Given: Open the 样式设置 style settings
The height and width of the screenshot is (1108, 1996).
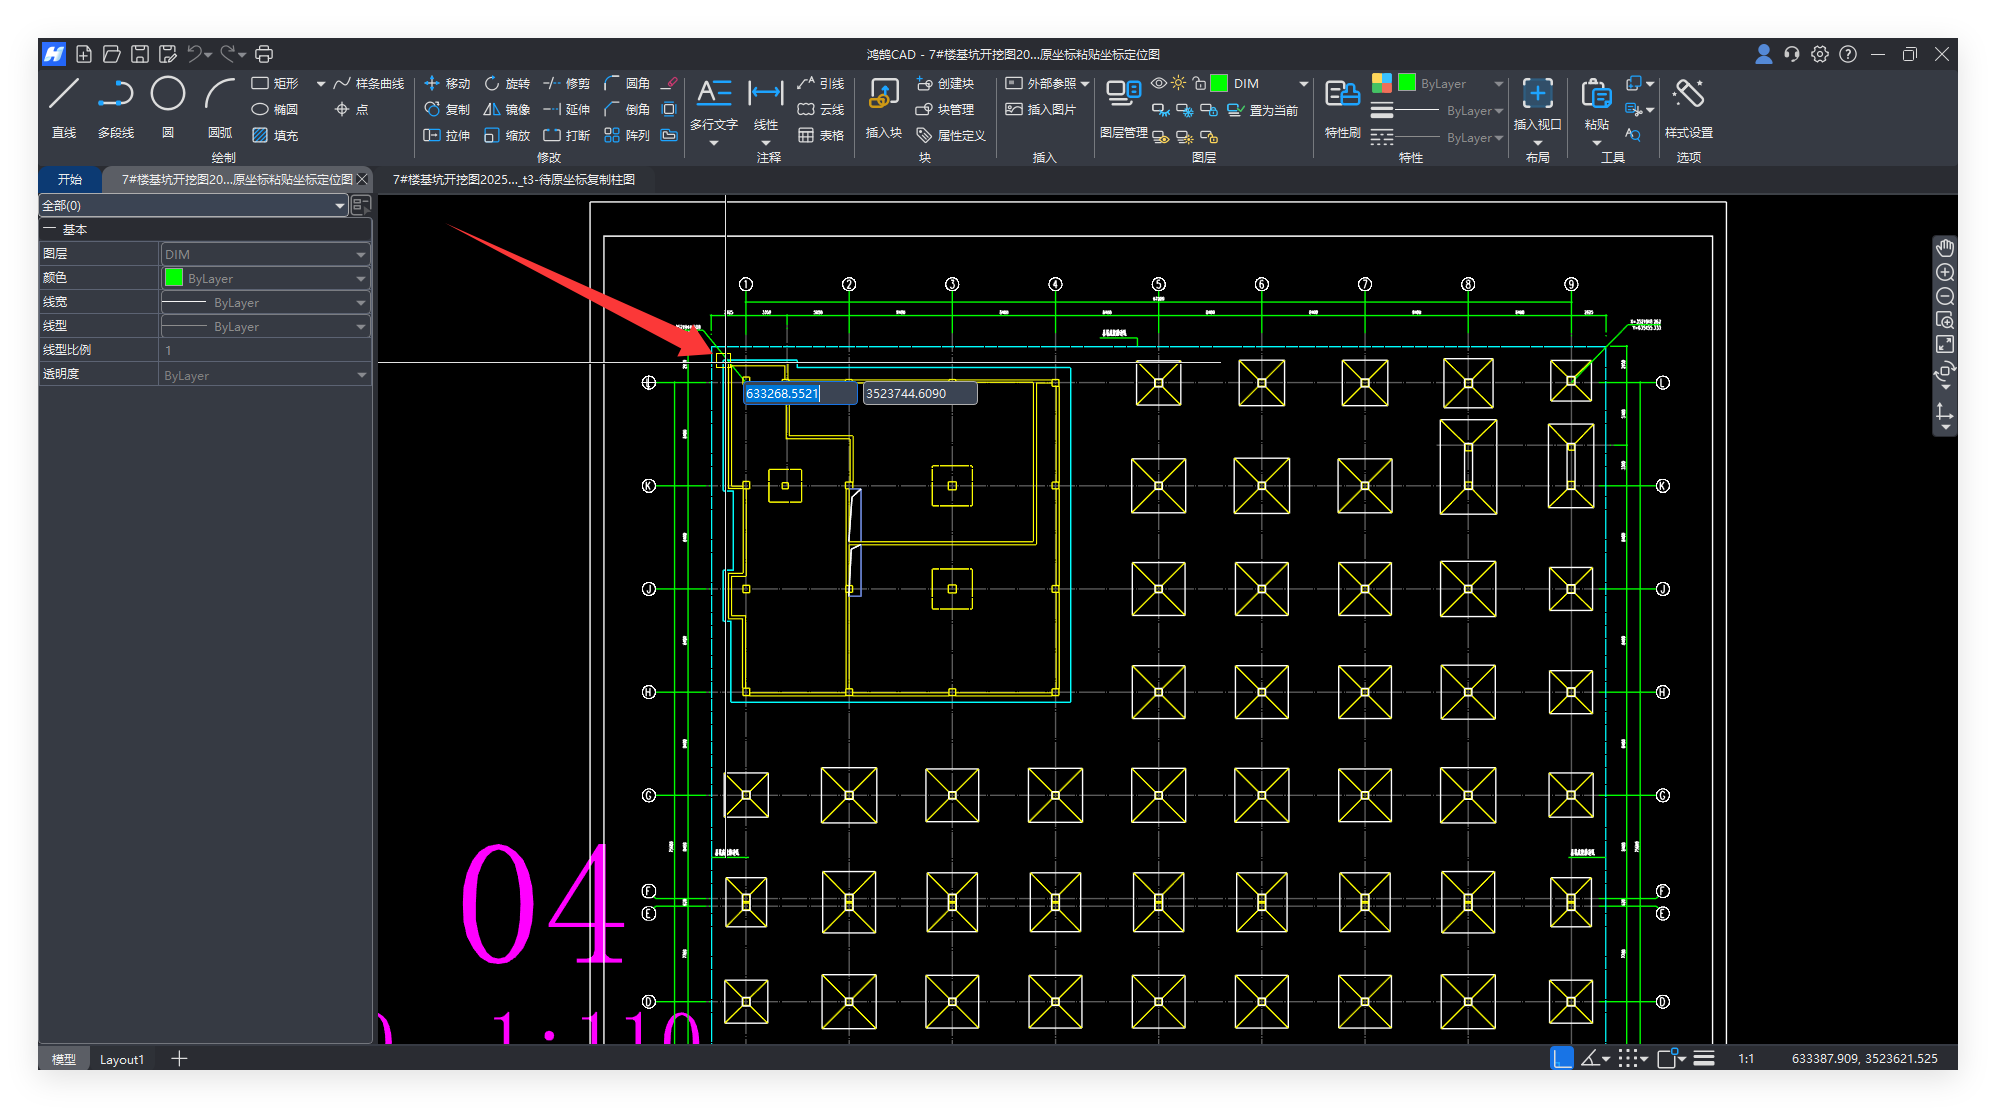Looking at the screenshot, I should pyautogui.click(x=1688, y=95).
